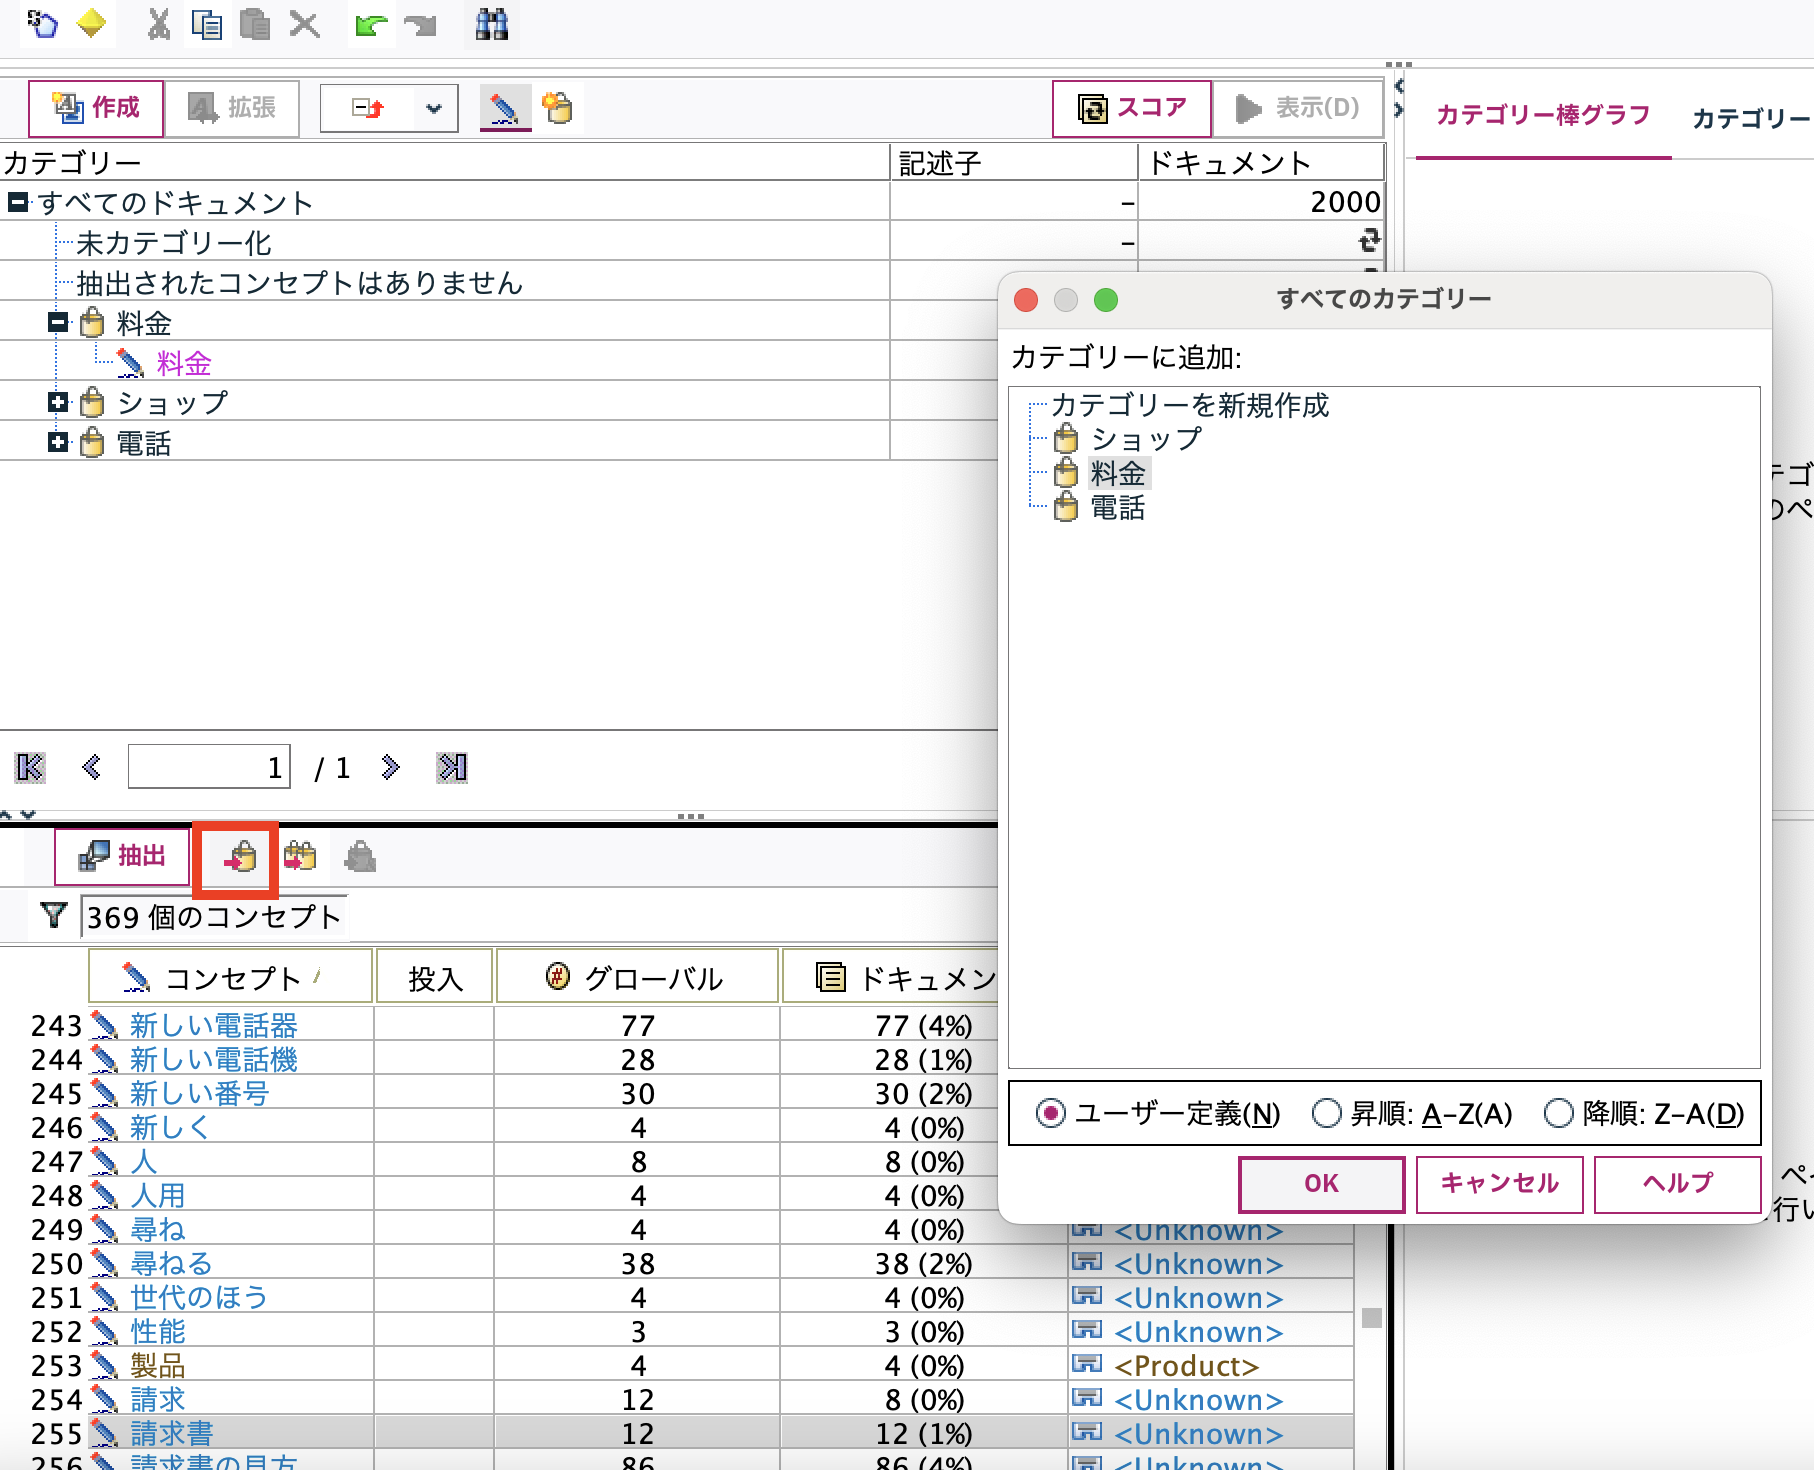
Task: Choose ascending 昇順 A-Z sorting
Action: [x=1327, y=1113]
